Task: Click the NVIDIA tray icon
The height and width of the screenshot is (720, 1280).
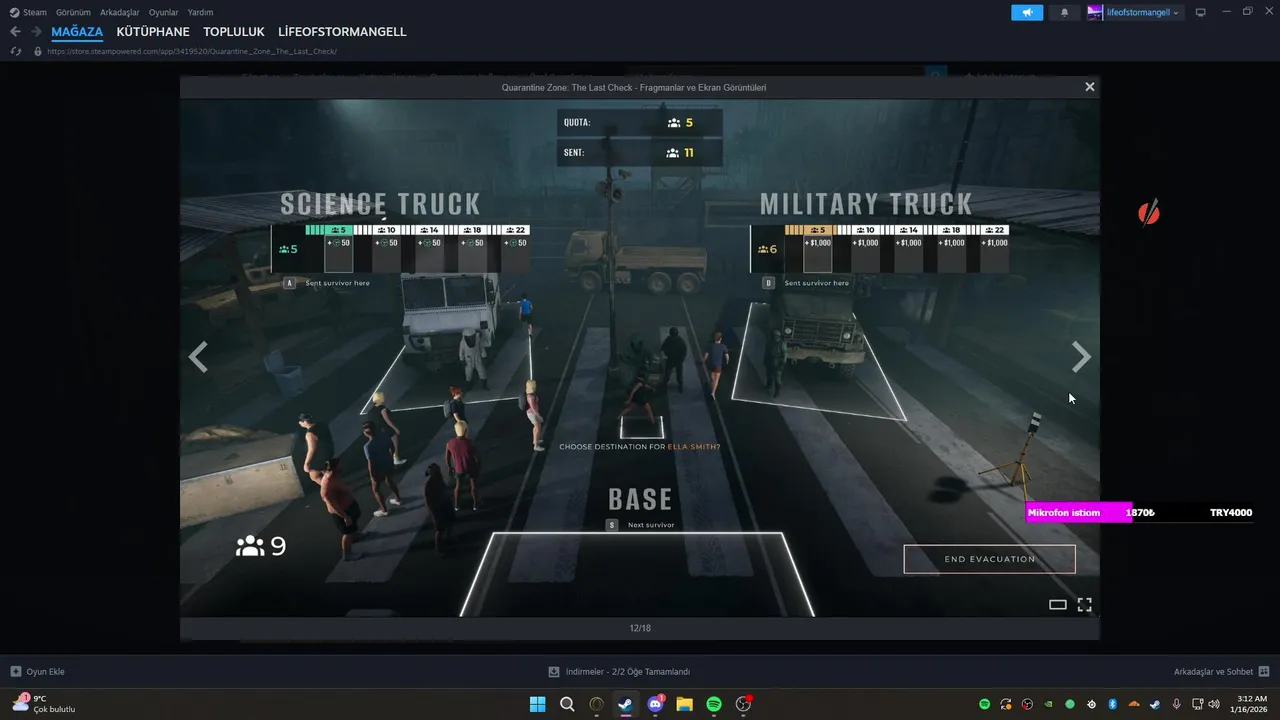Action: pyautogui.click(x=1048, y=704)
